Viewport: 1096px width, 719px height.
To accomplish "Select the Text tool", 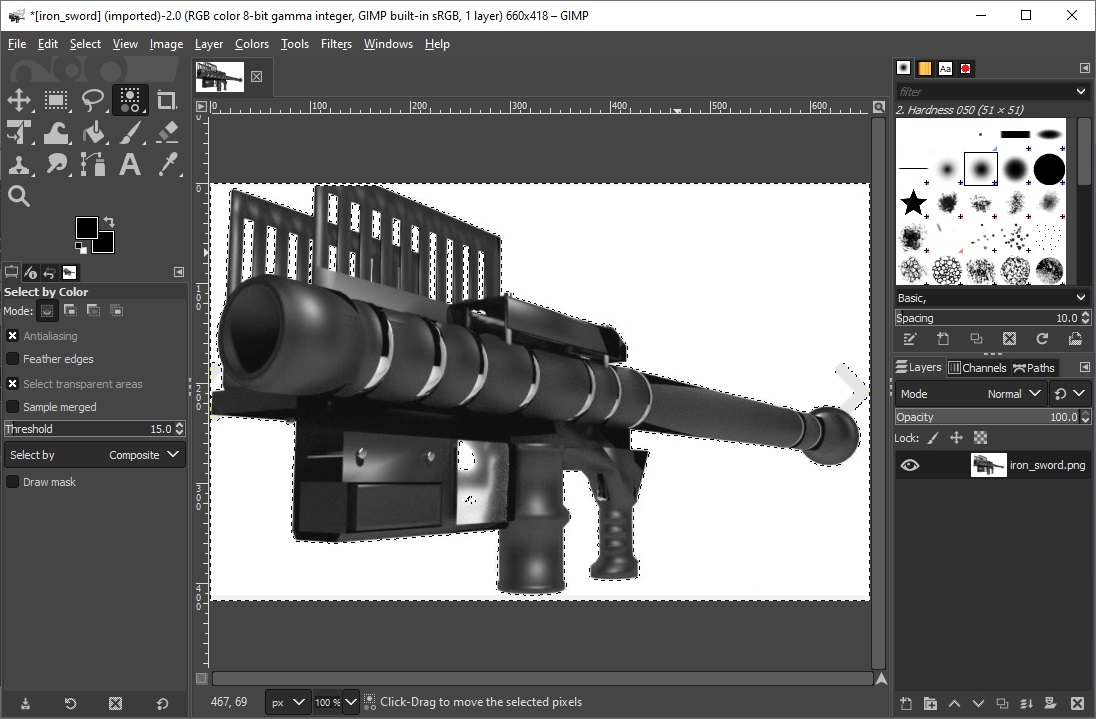I will tap(130, 165).
